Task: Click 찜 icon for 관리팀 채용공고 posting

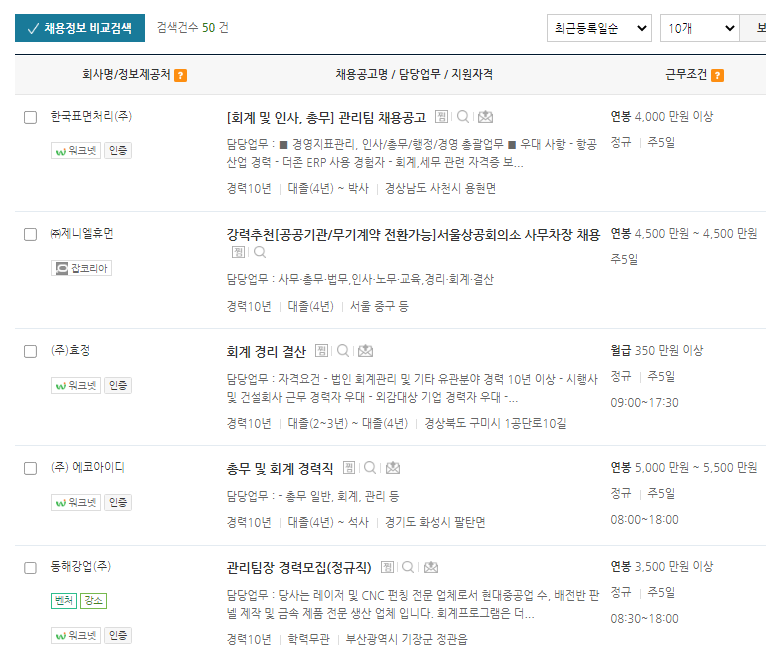Action: tap(441, 116)
